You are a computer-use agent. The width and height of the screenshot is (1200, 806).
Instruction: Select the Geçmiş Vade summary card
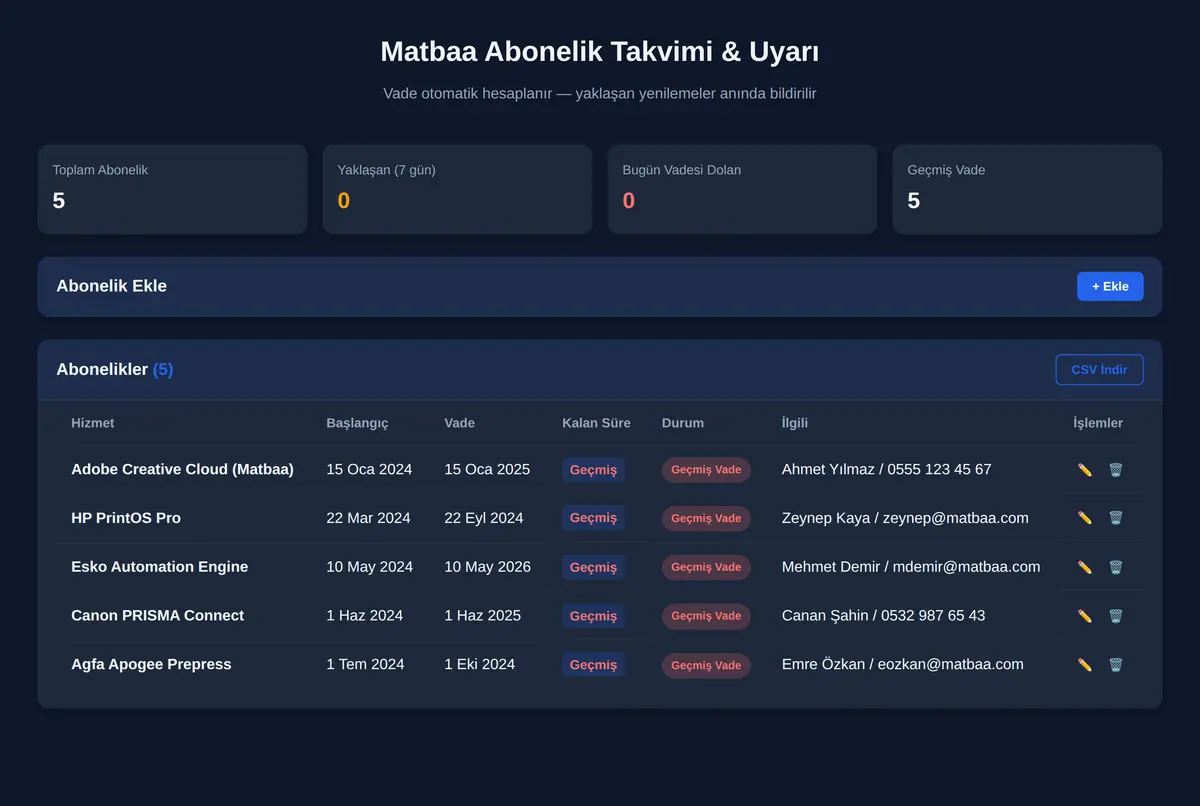pos(1027,189)
